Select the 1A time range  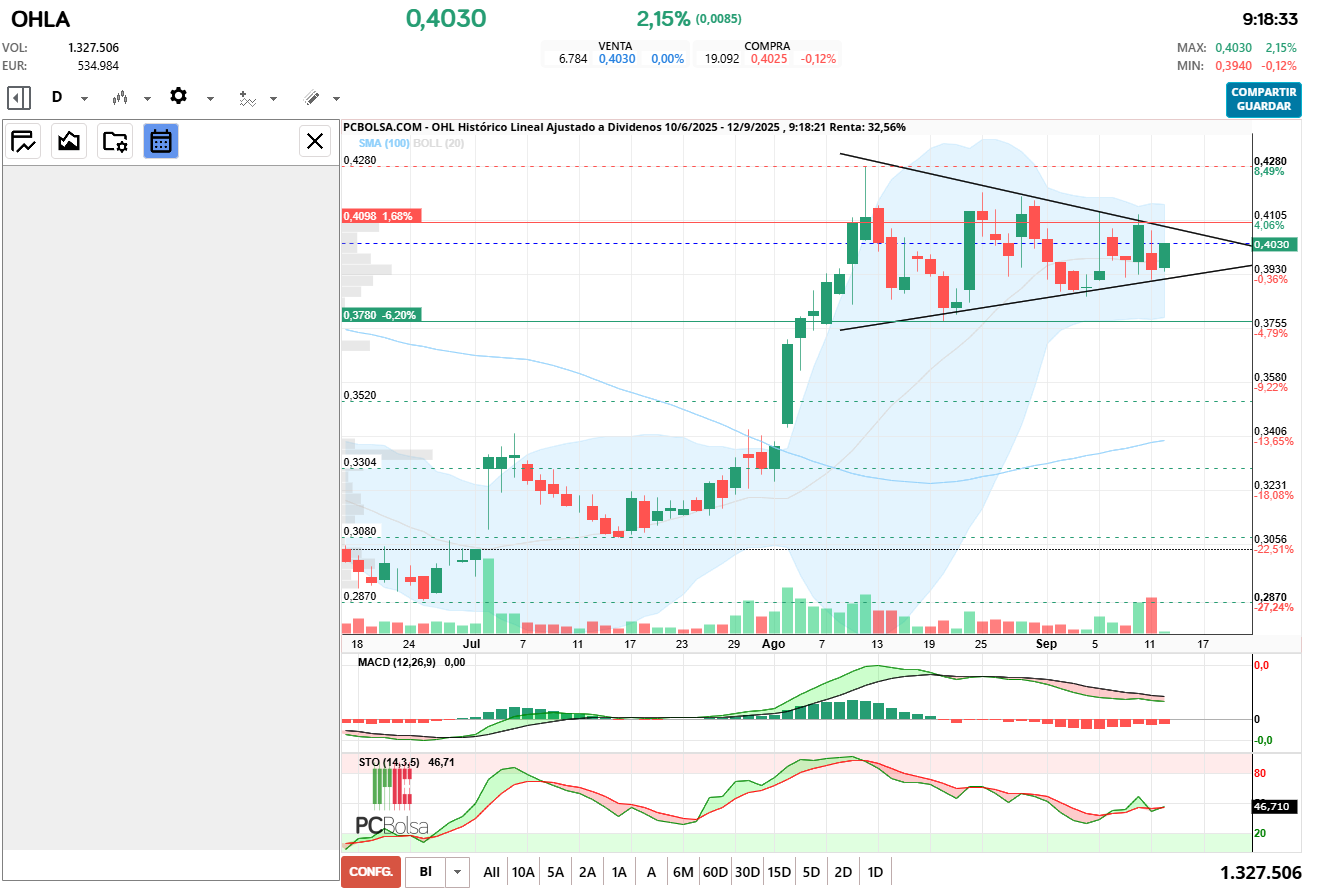(x=619, y=872)
